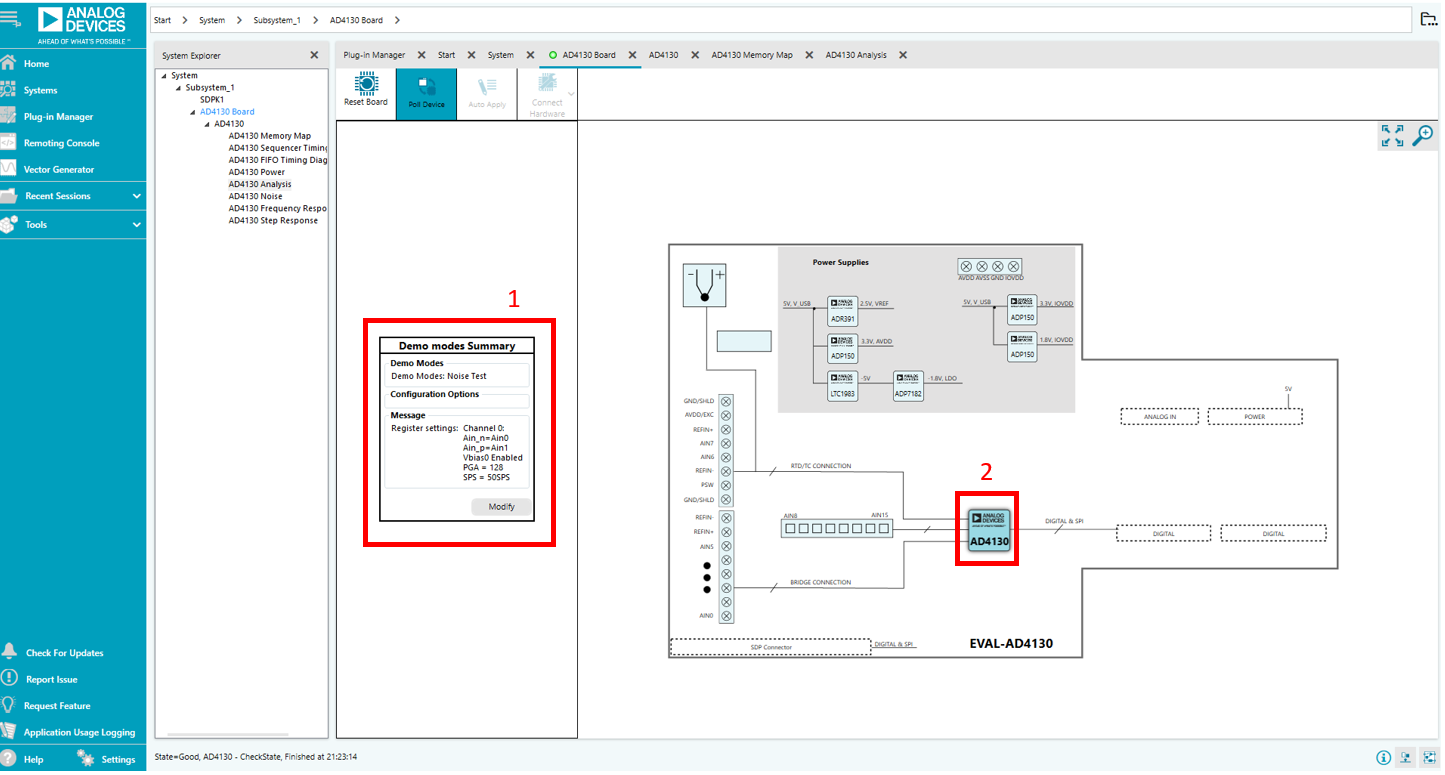Expand the Recent Sessions section
Image resolution: width=1445 pixels, height=775 pixels.
tap(72, 196)
